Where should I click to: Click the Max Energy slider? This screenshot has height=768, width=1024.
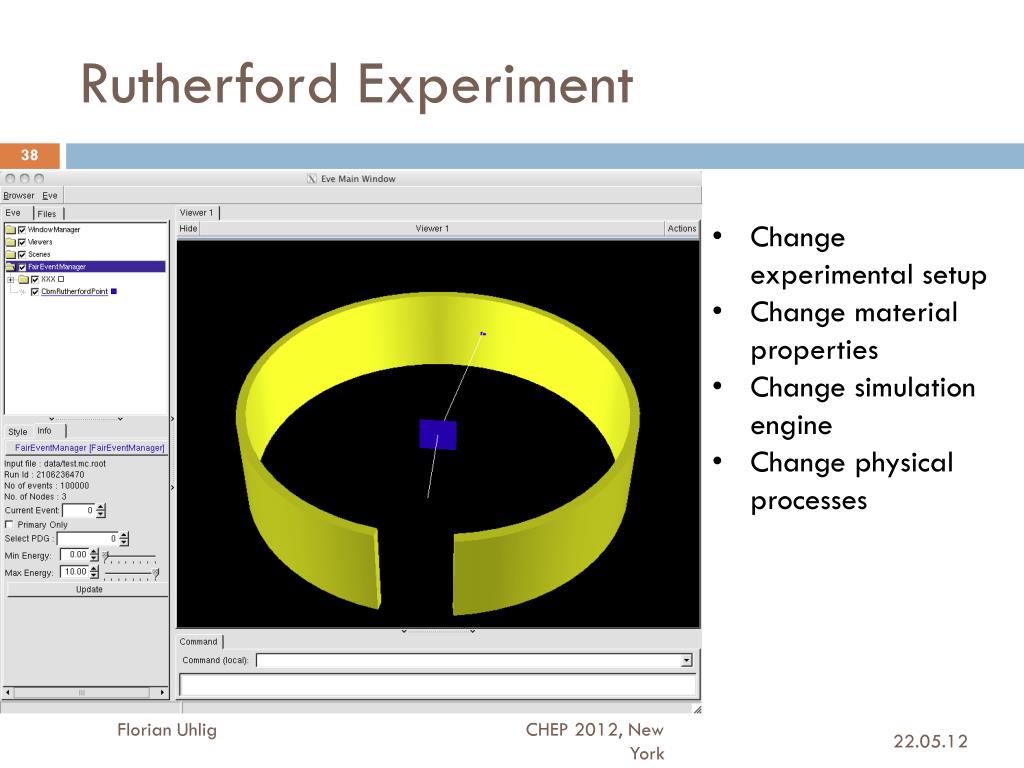point(130,573)
